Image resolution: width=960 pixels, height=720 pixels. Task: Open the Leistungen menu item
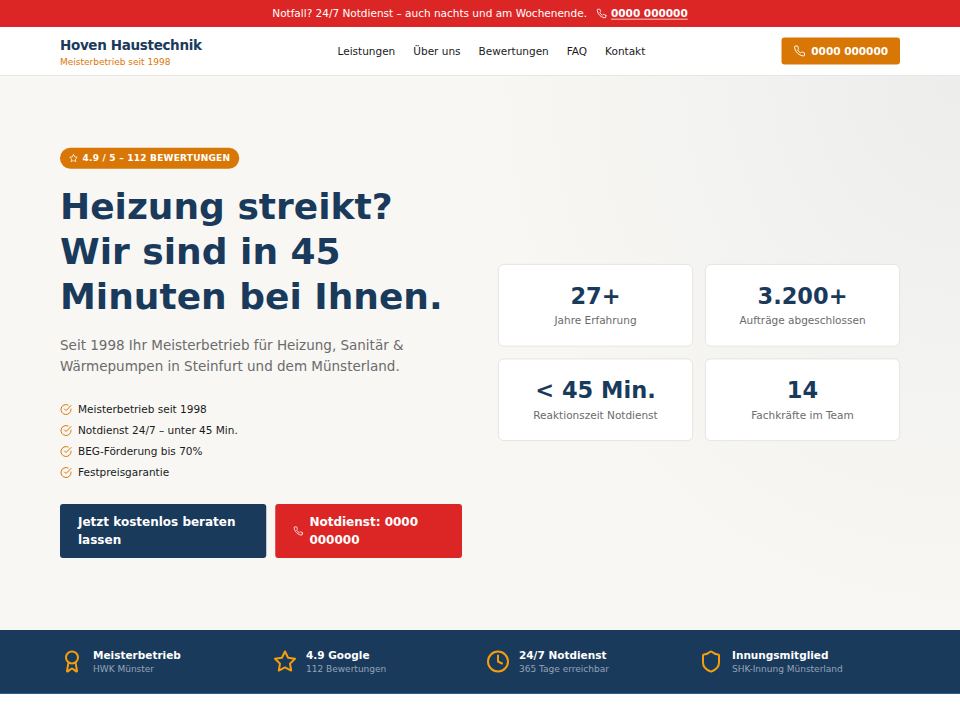tap(366, 51)
